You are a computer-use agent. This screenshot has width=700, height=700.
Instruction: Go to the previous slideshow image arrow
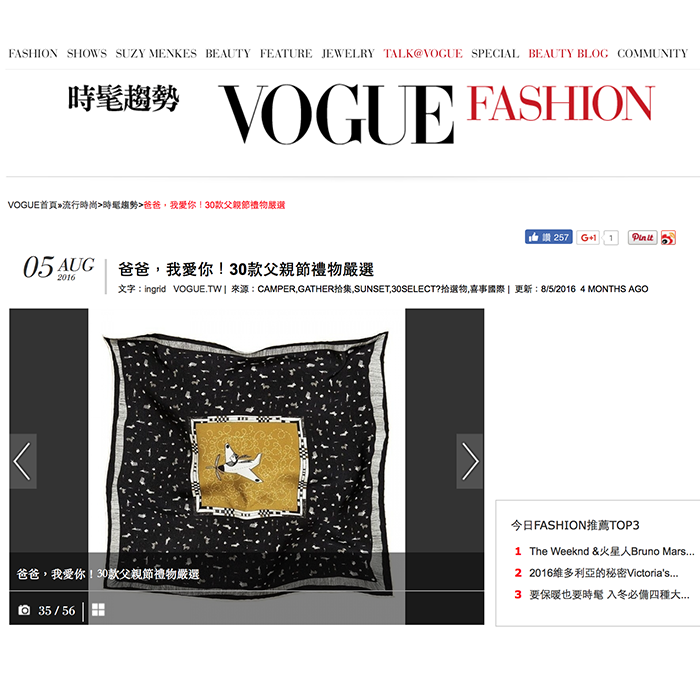[23, 461]
